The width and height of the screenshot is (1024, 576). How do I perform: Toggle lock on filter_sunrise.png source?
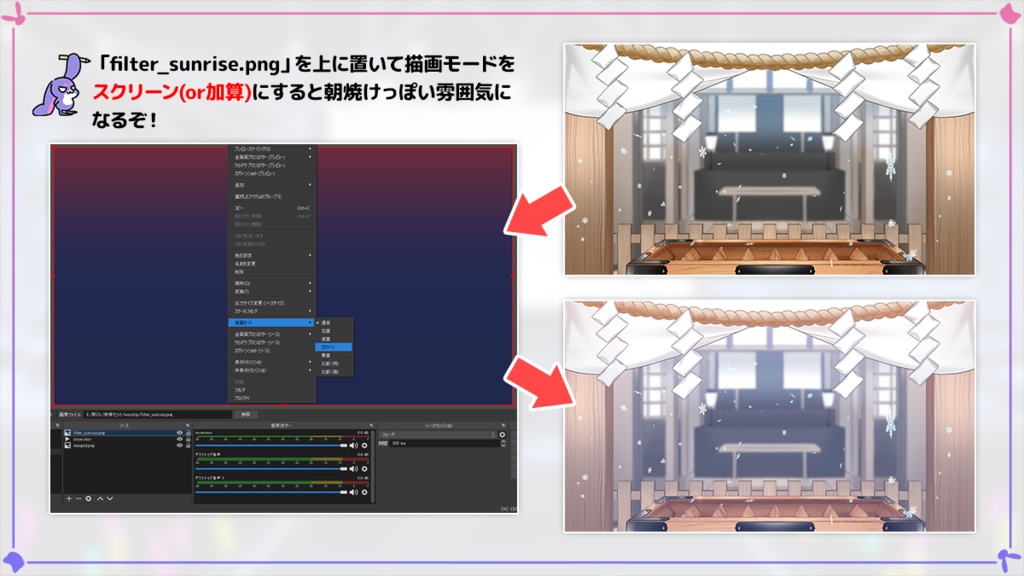(188, 432)
